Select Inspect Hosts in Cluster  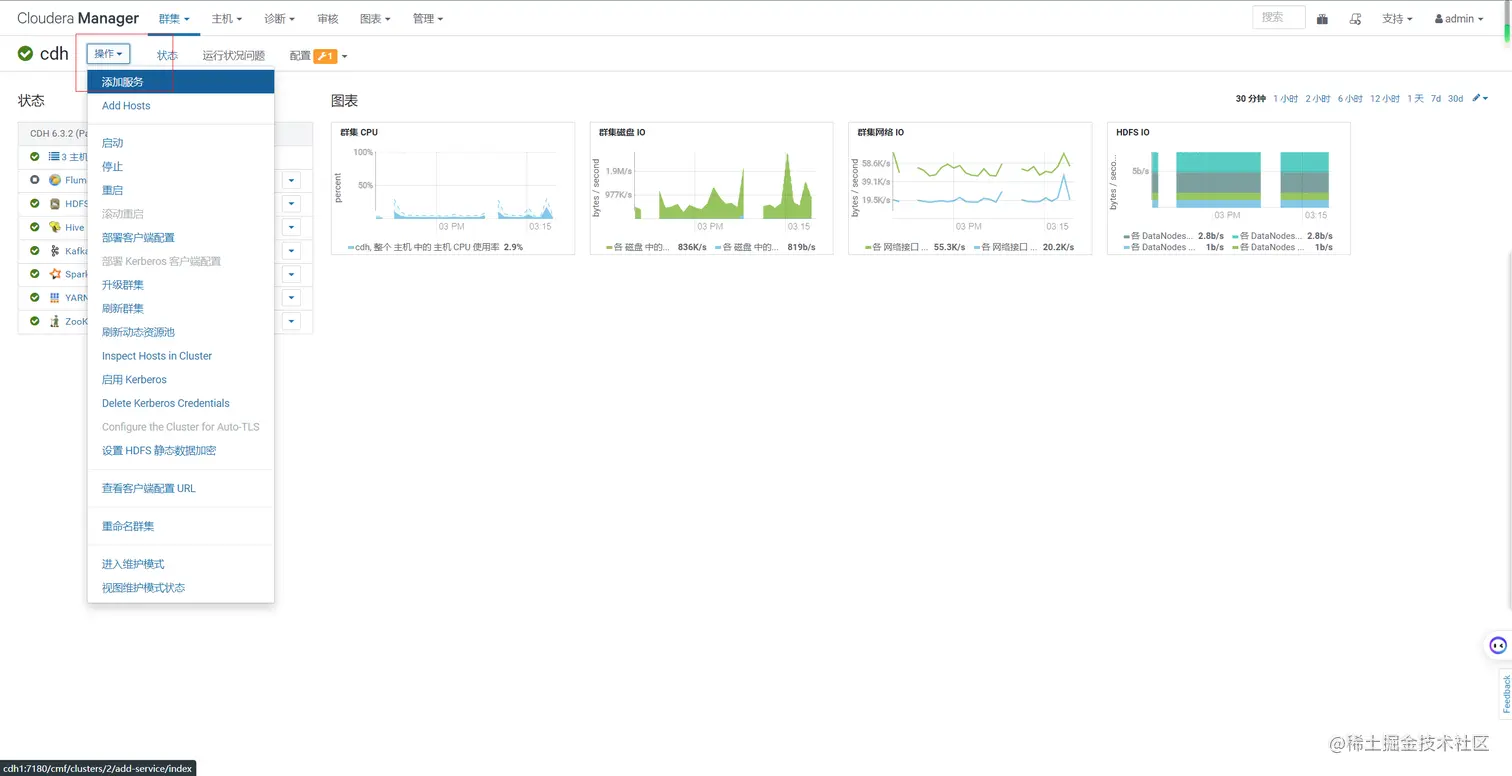(181, 356)
